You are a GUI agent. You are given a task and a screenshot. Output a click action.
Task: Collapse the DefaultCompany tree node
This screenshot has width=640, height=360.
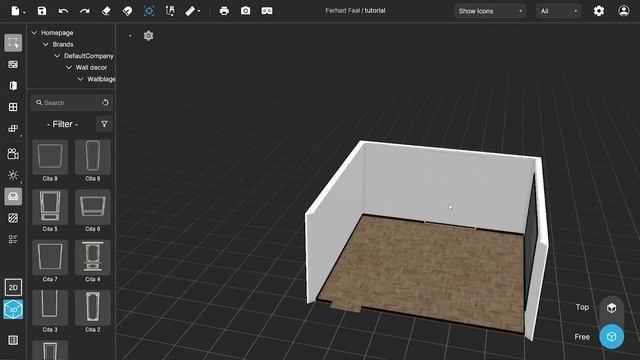pos(57,56)
